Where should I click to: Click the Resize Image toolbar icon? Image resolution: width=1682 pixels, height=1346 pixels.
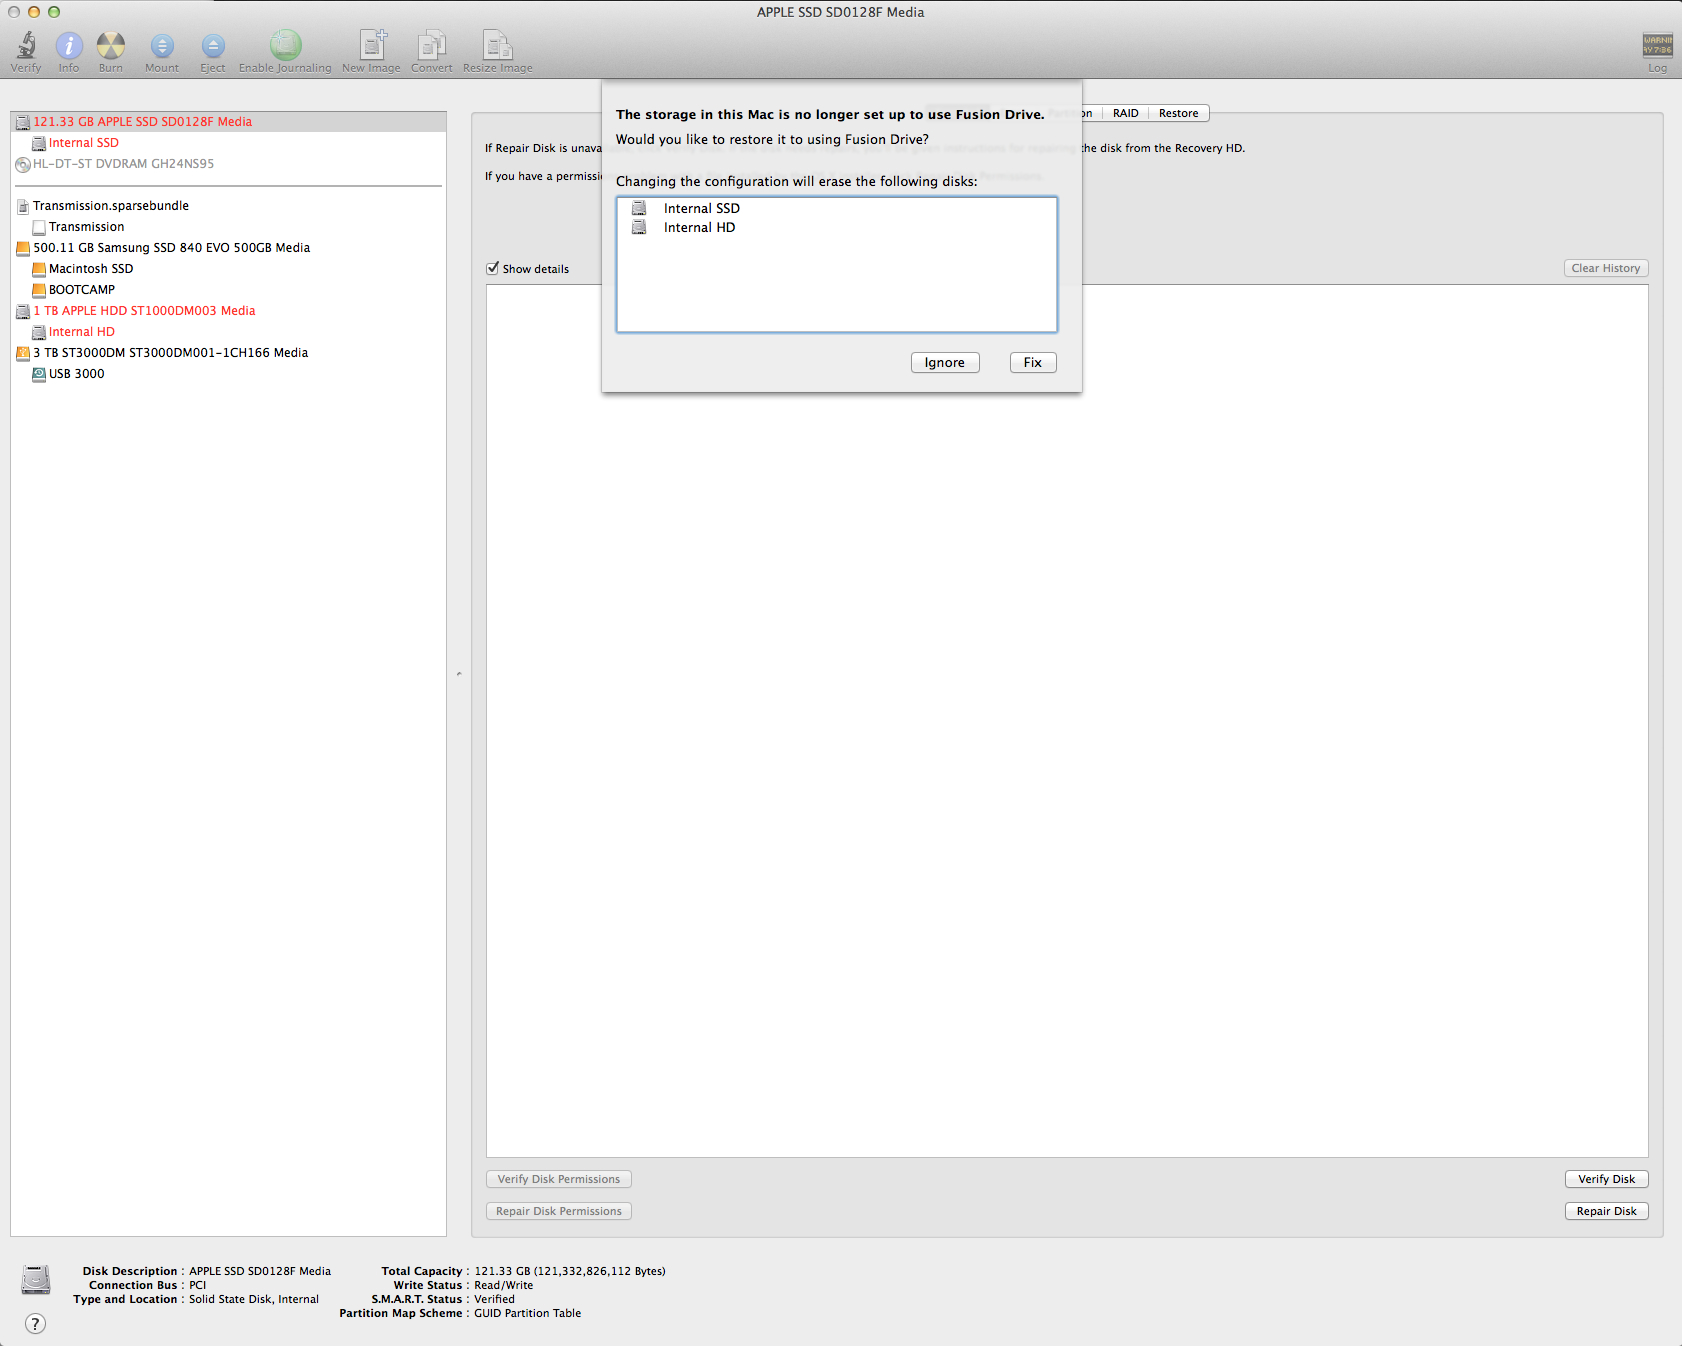pyautogui.click(x=498, y=44)
